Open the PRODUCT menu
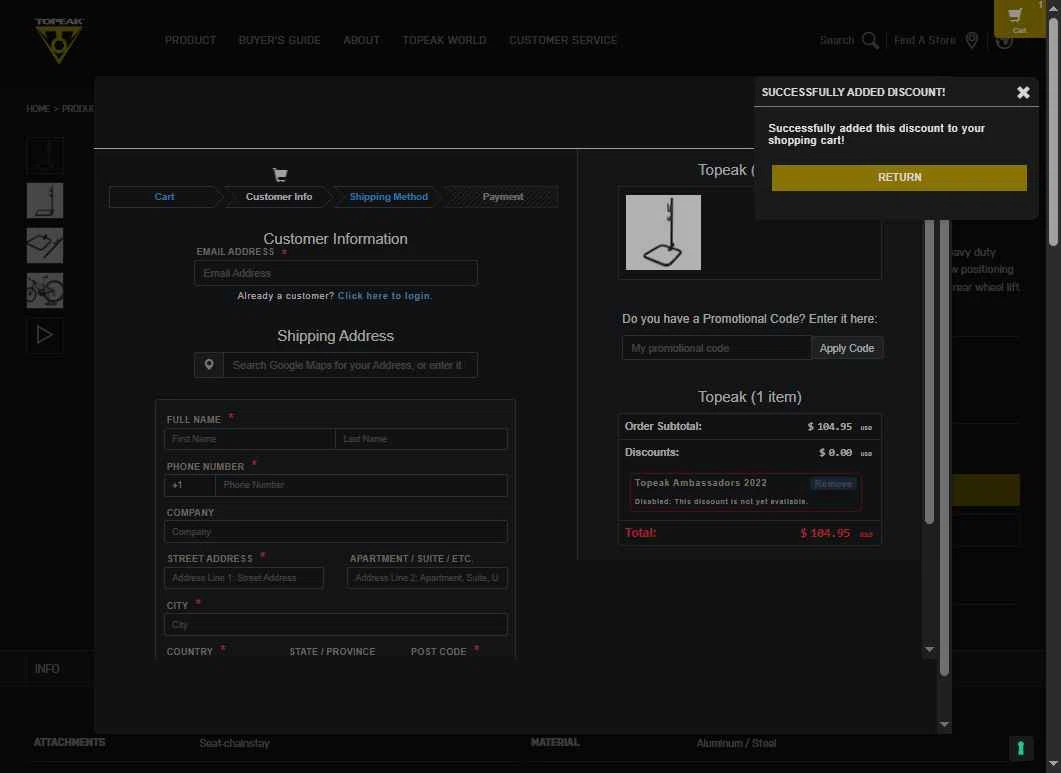 pyautogui.click(x=190, y=41)
